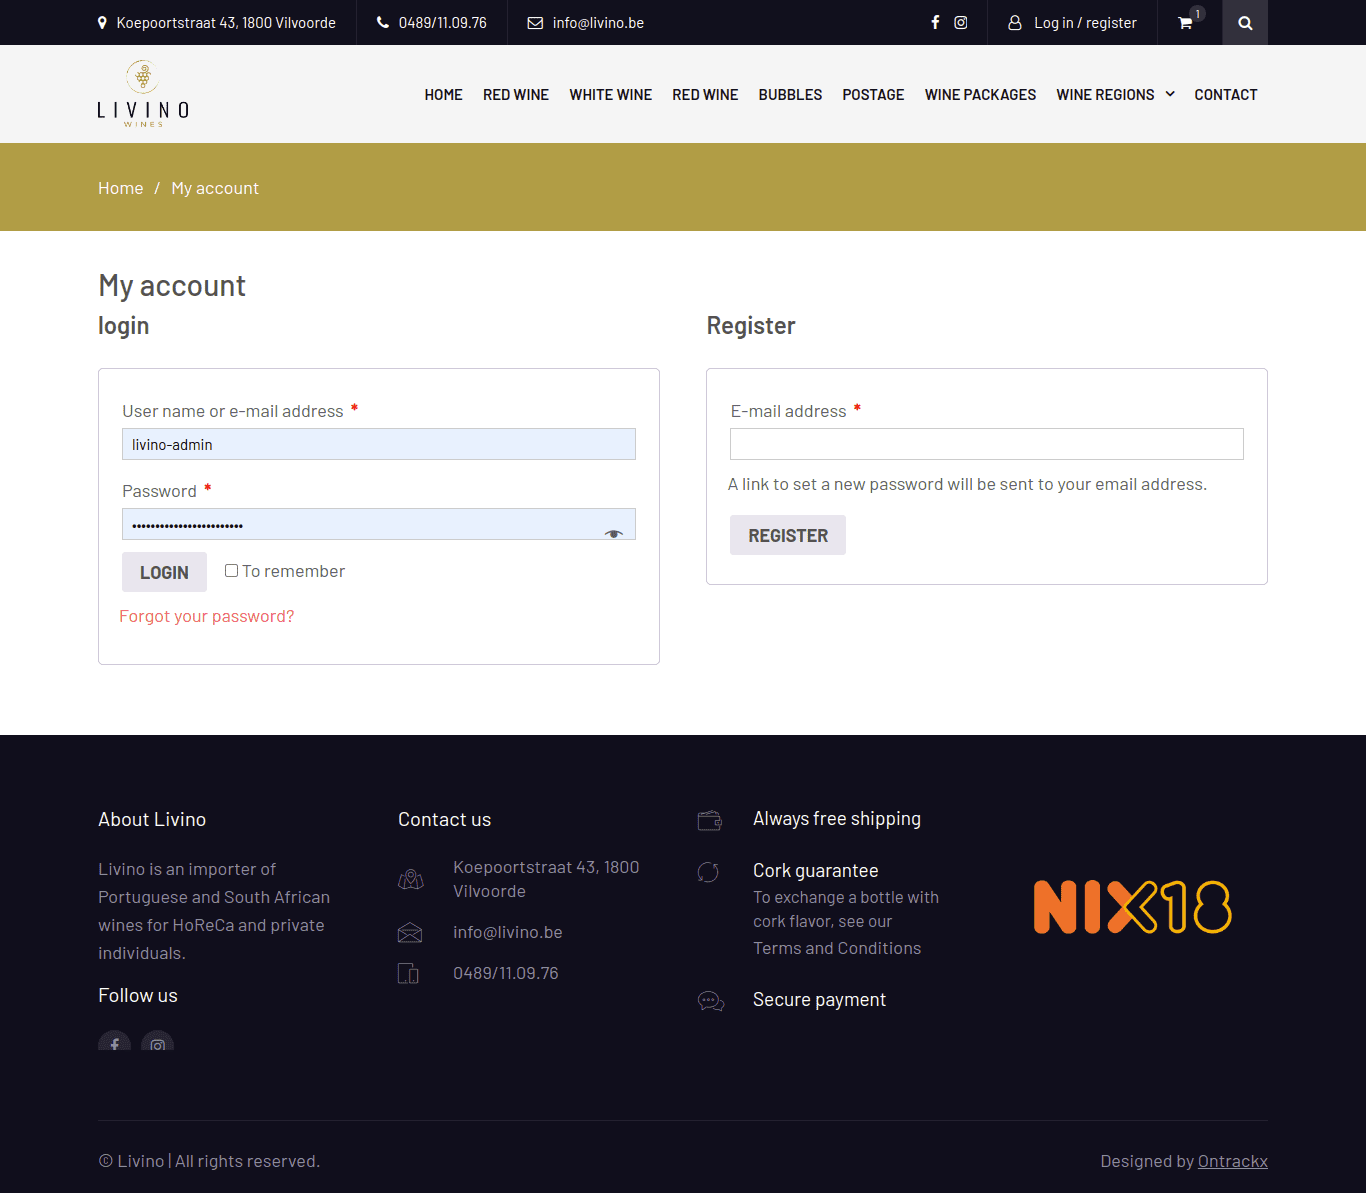Click the Register e-mail address field
The width and height of the screenshot is (1366, 1194).
[986, 444]
